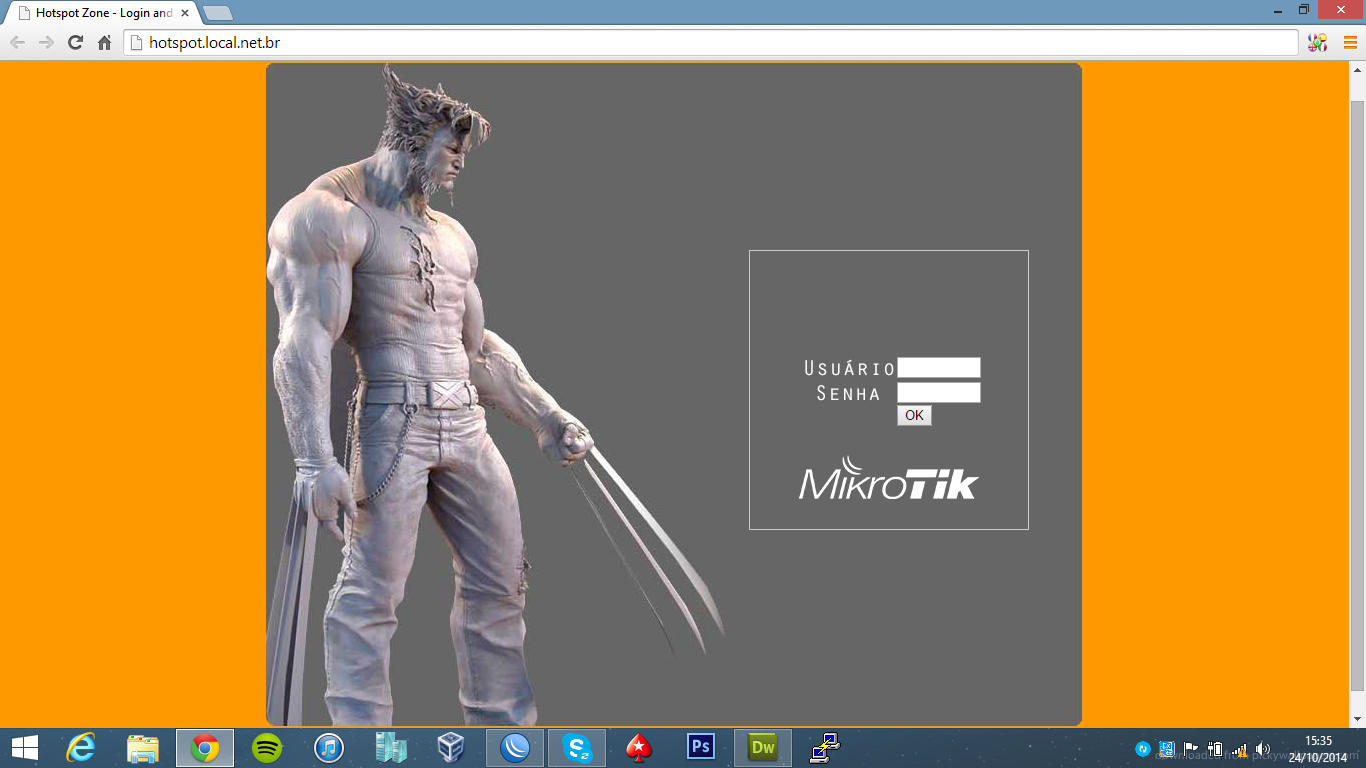Open iTunes from the taskbar
Viewport: 1366px width, 768px height.
coord(329,748)
